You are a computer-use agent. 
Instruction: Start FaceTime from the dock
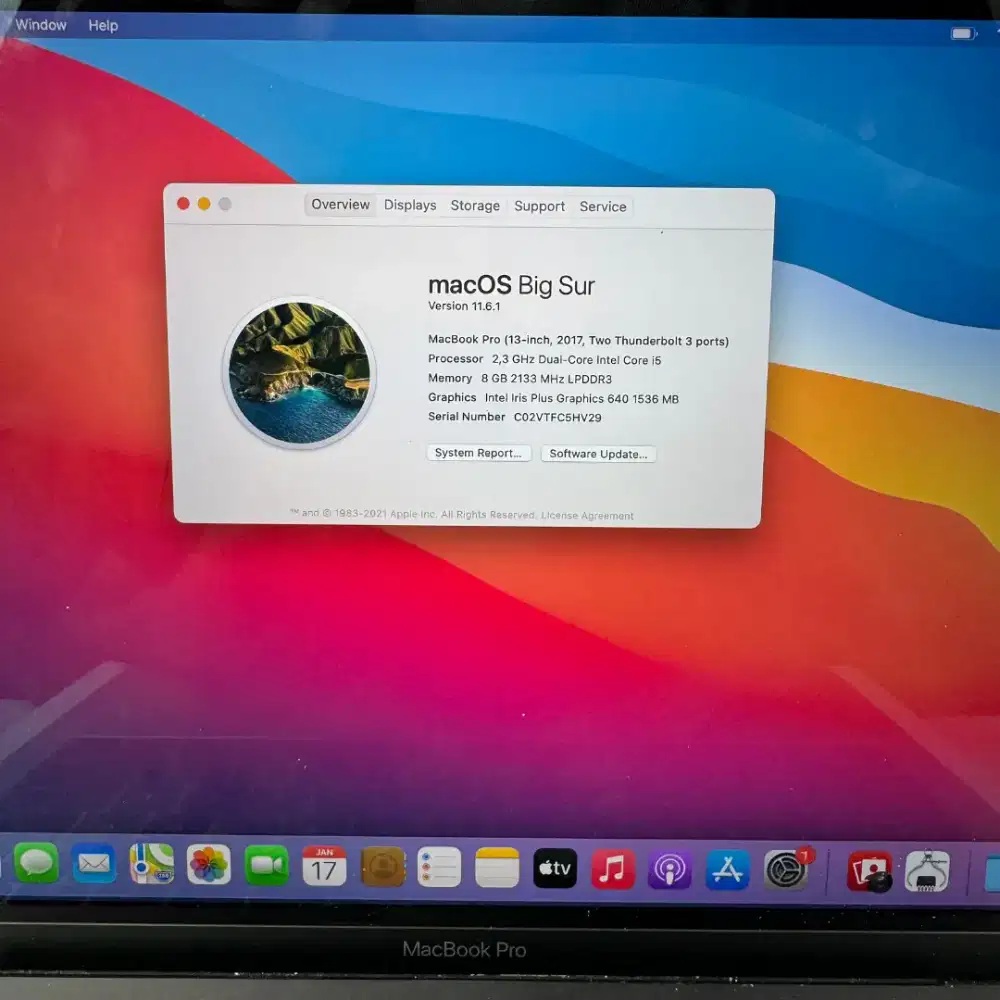point(266,866)
